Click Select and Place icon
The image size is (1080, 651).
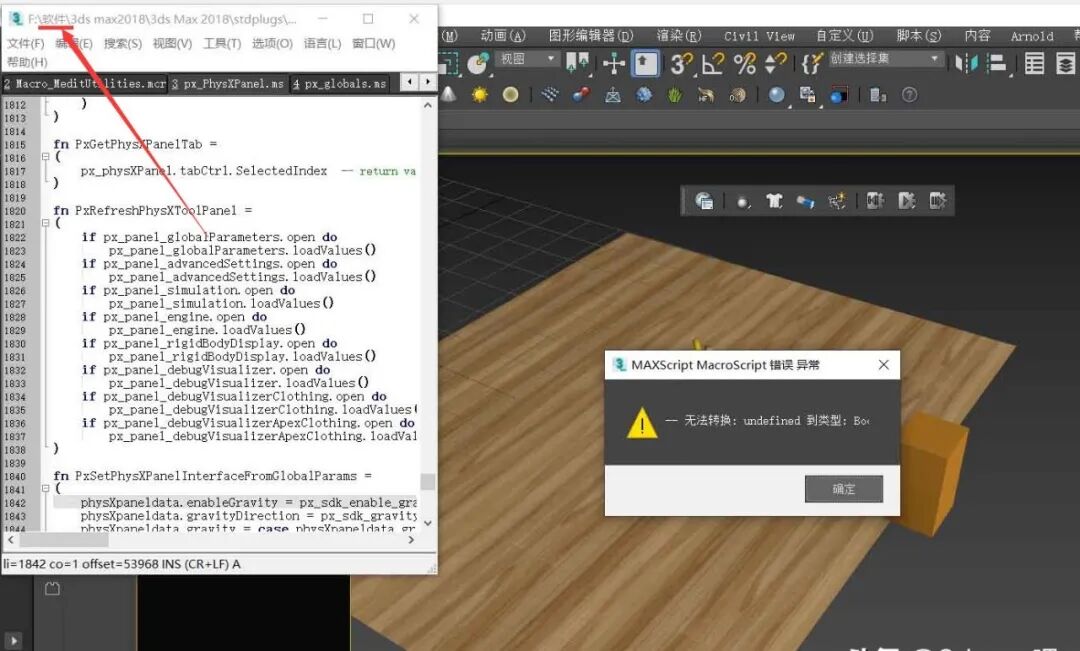coord(478,64)
